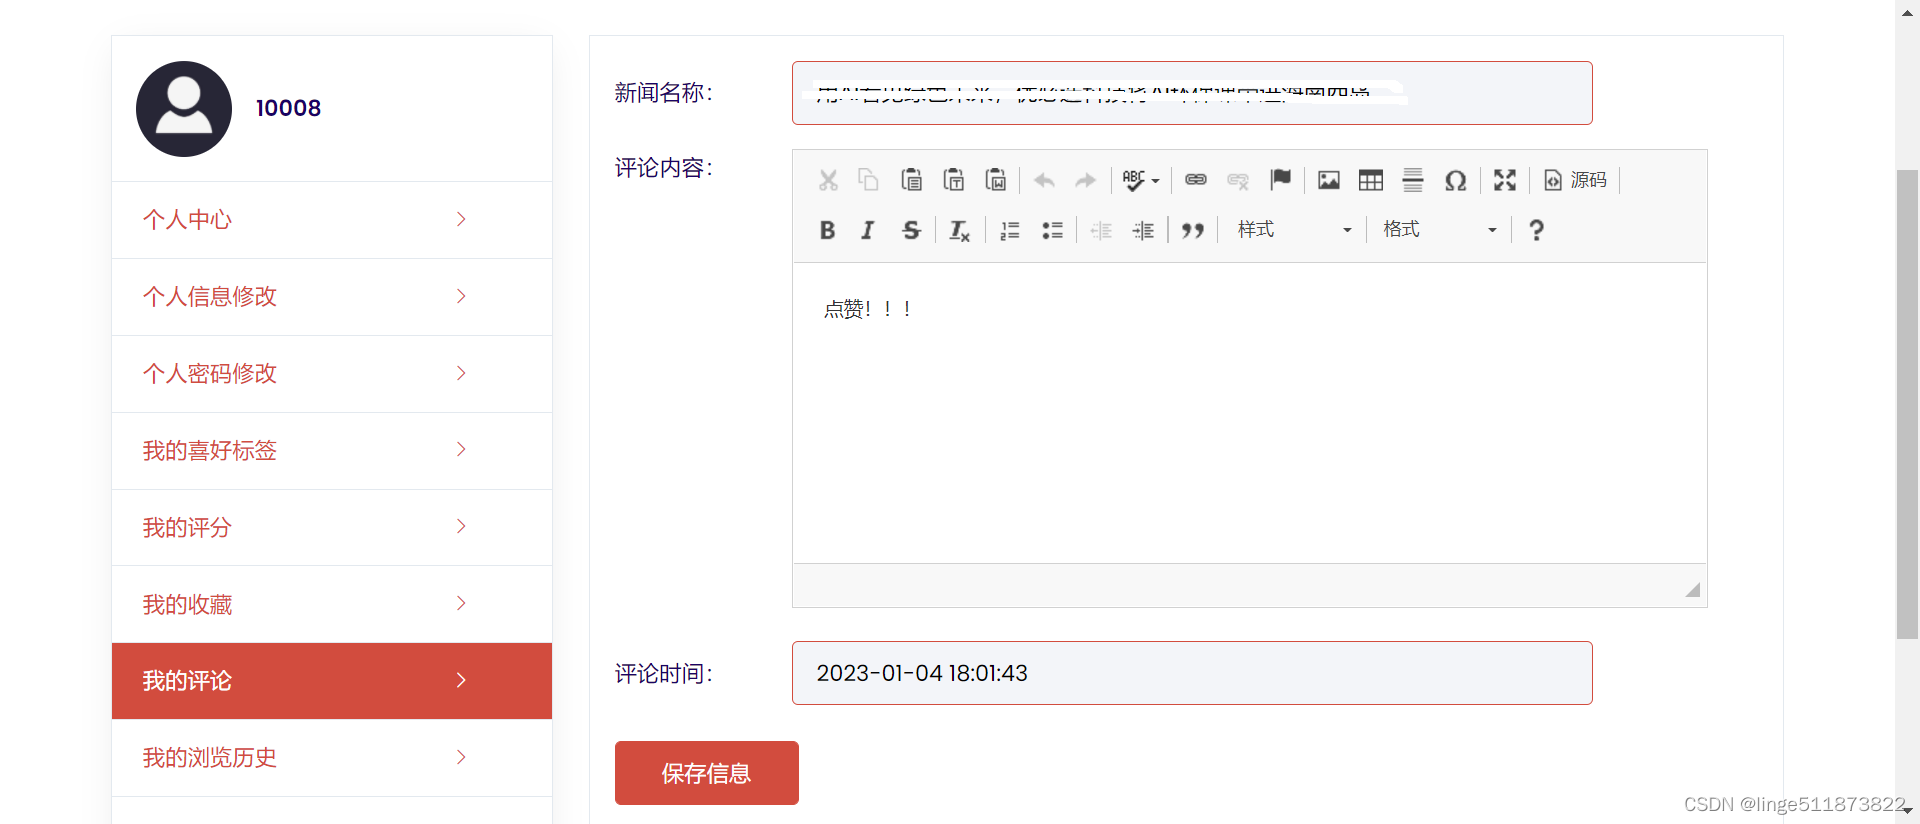Decrease indent of the text
Image resolution: width=1920 pixels, height=824 pixels.
(1101, 230)
